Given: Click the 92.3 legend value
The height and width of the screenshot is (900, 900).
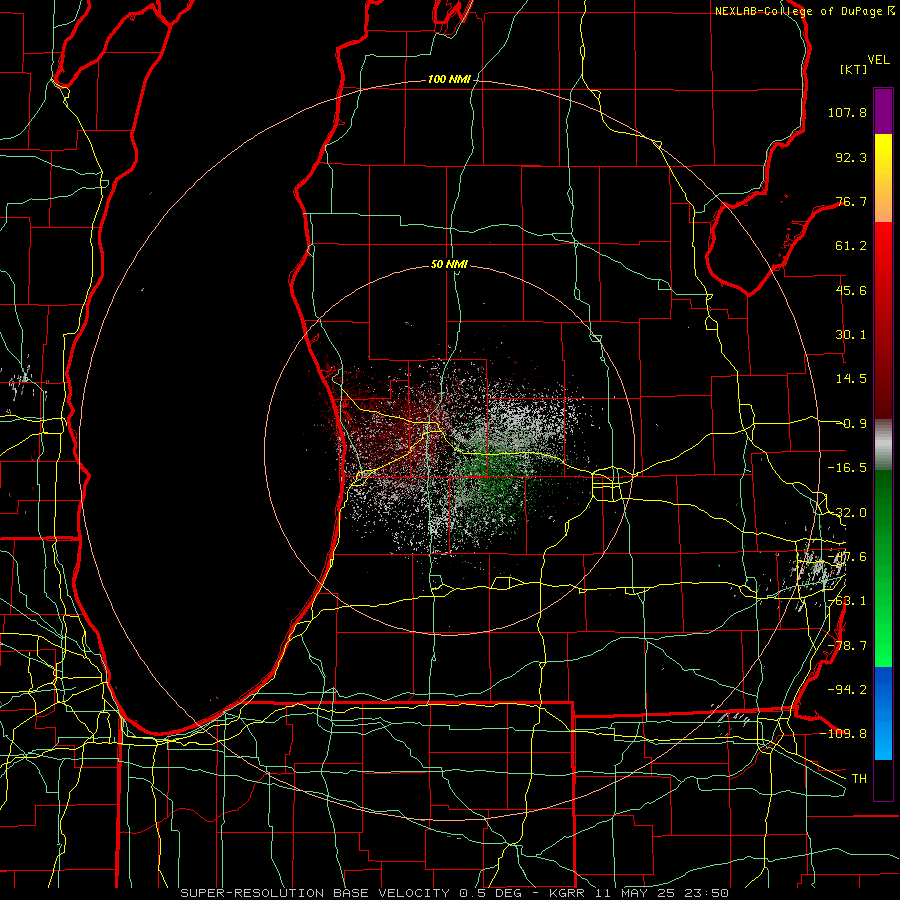Looking at the screenshot, I should (851, 157).
